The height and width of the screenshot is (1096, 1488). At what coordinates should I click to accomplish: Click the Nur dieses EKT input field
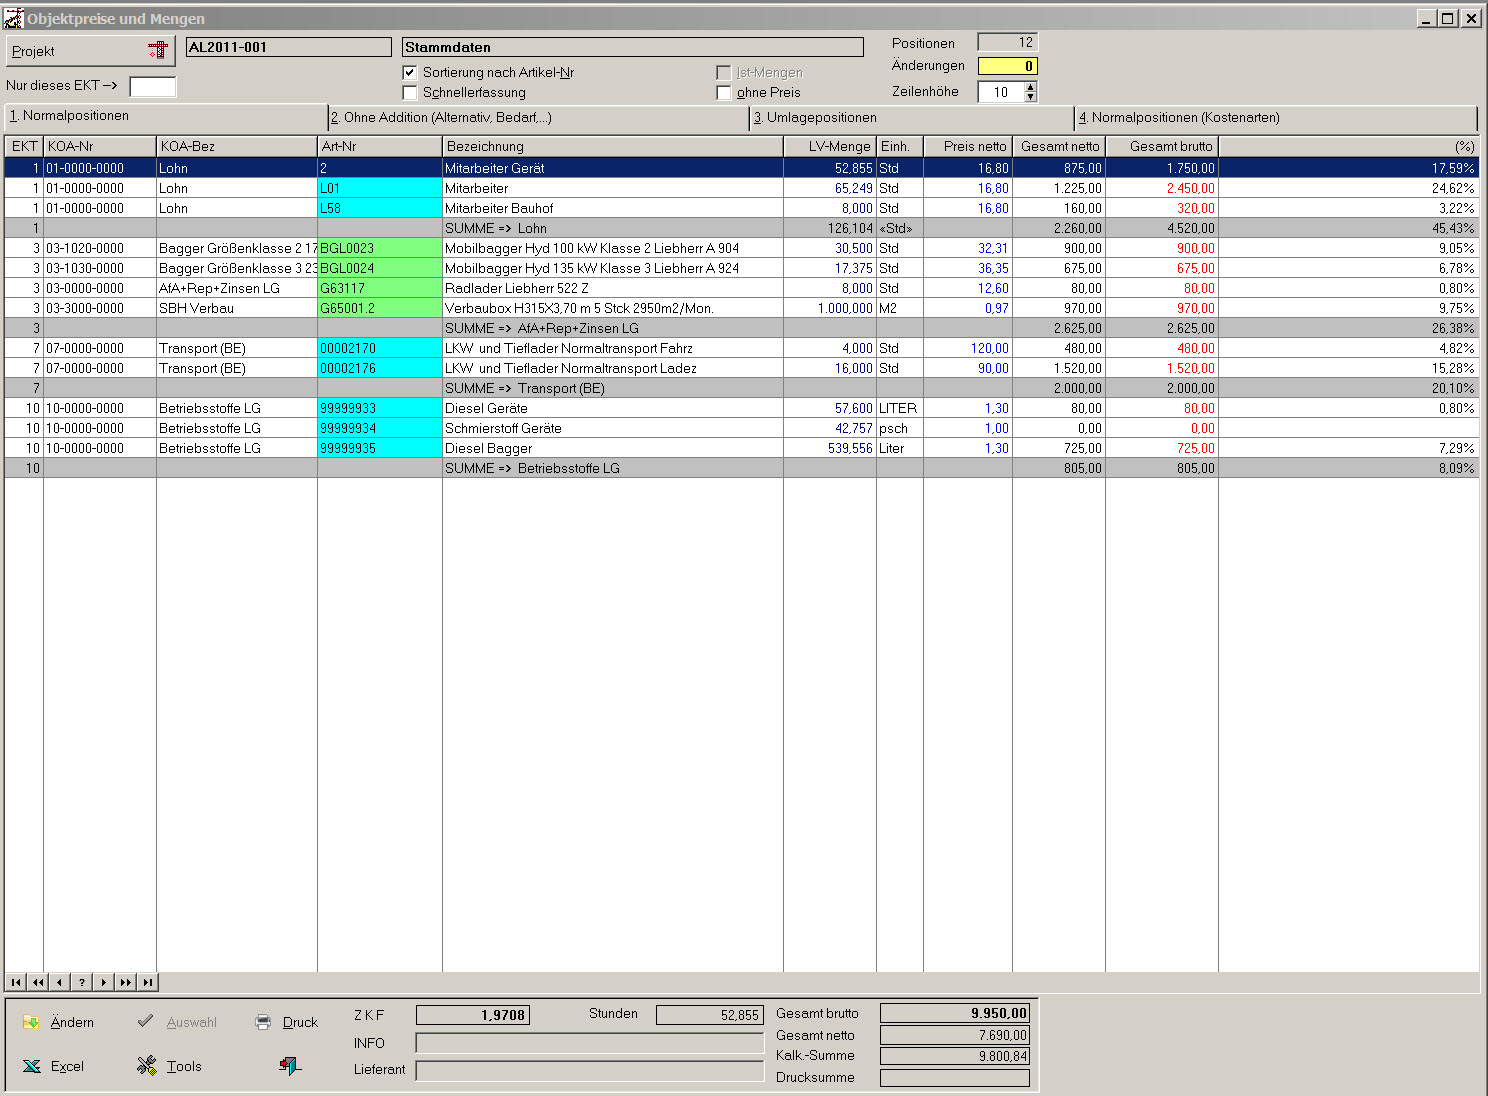click(153, 86)
